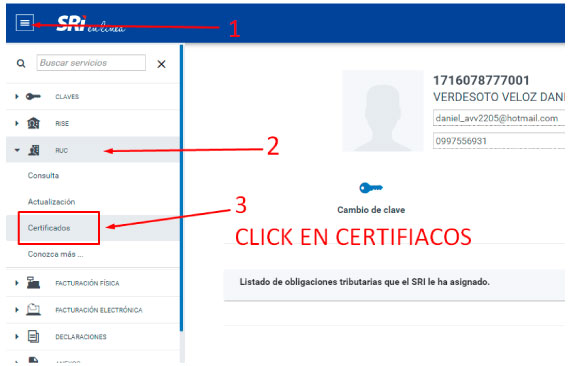Open Certificados under RUC
This screenshot has height=366, width=570.
49,228
